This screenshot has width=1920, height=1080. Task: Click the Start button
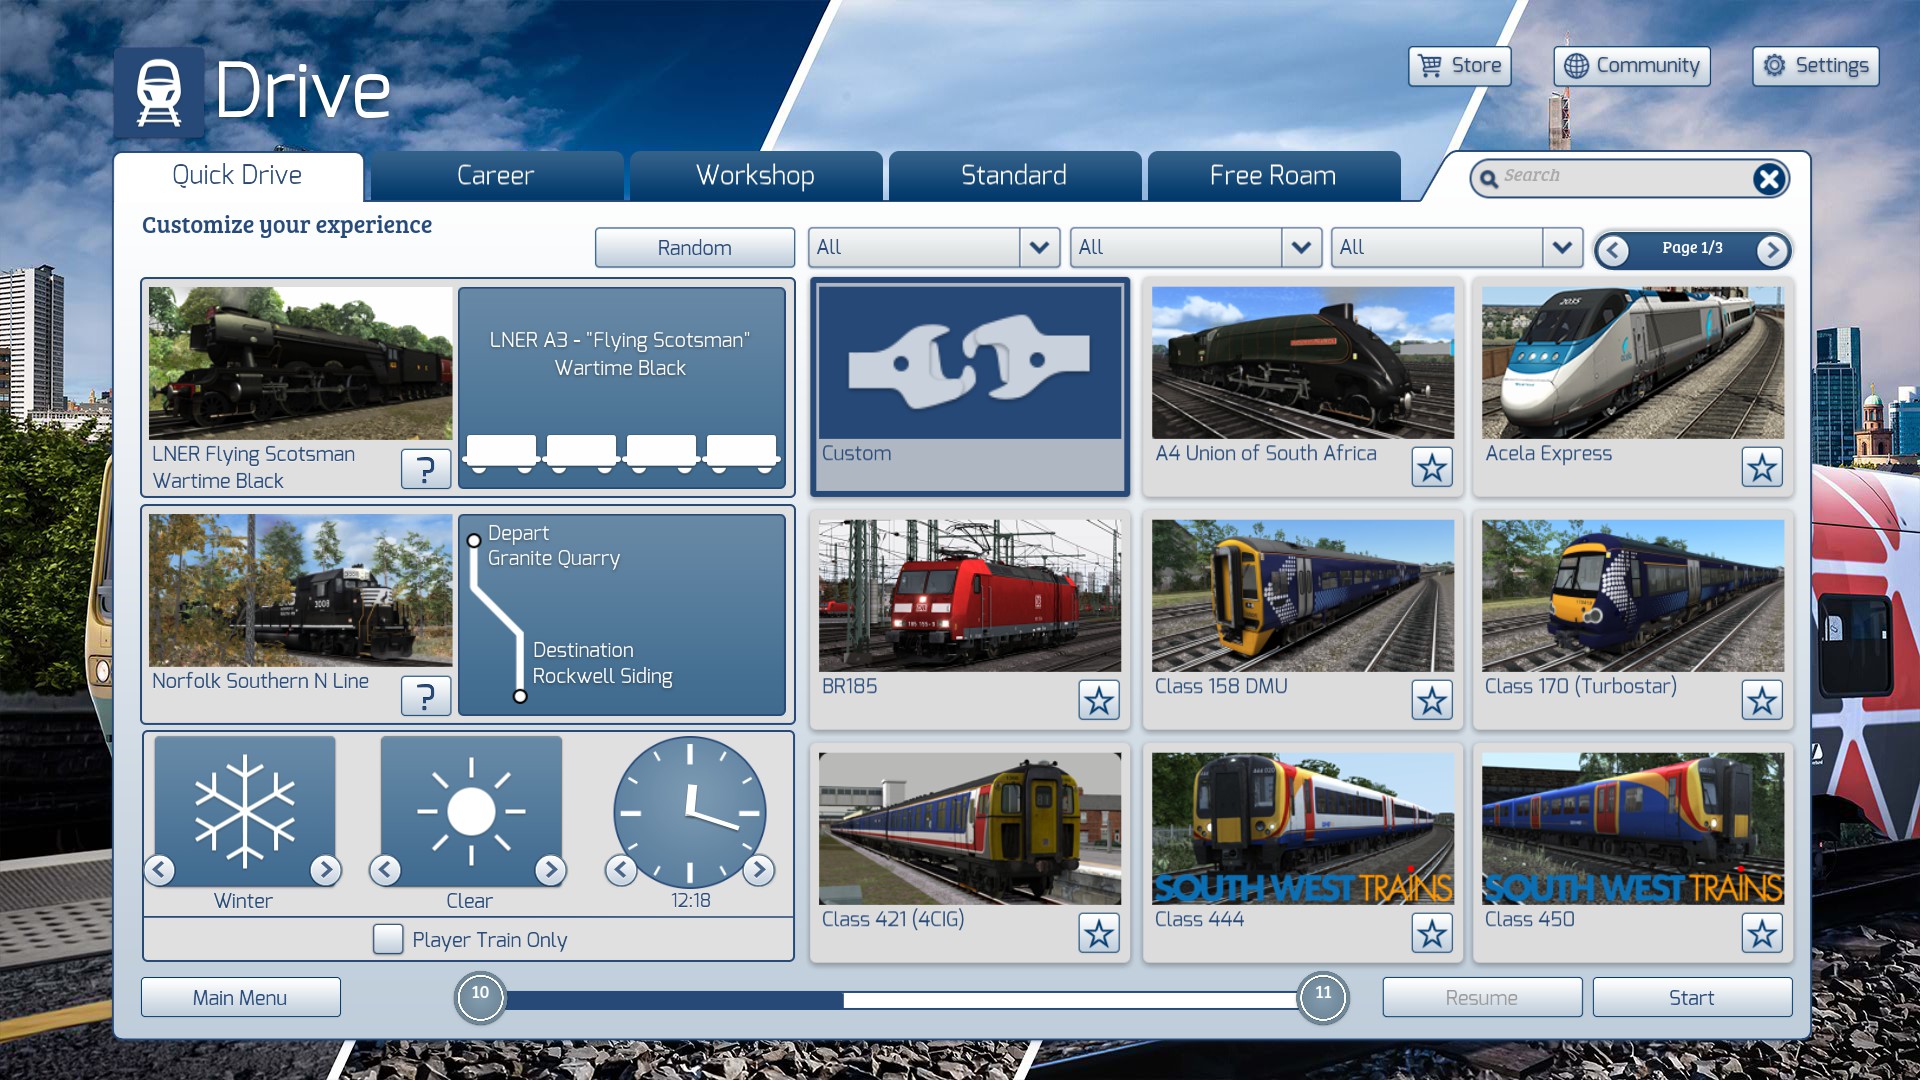1691,997
